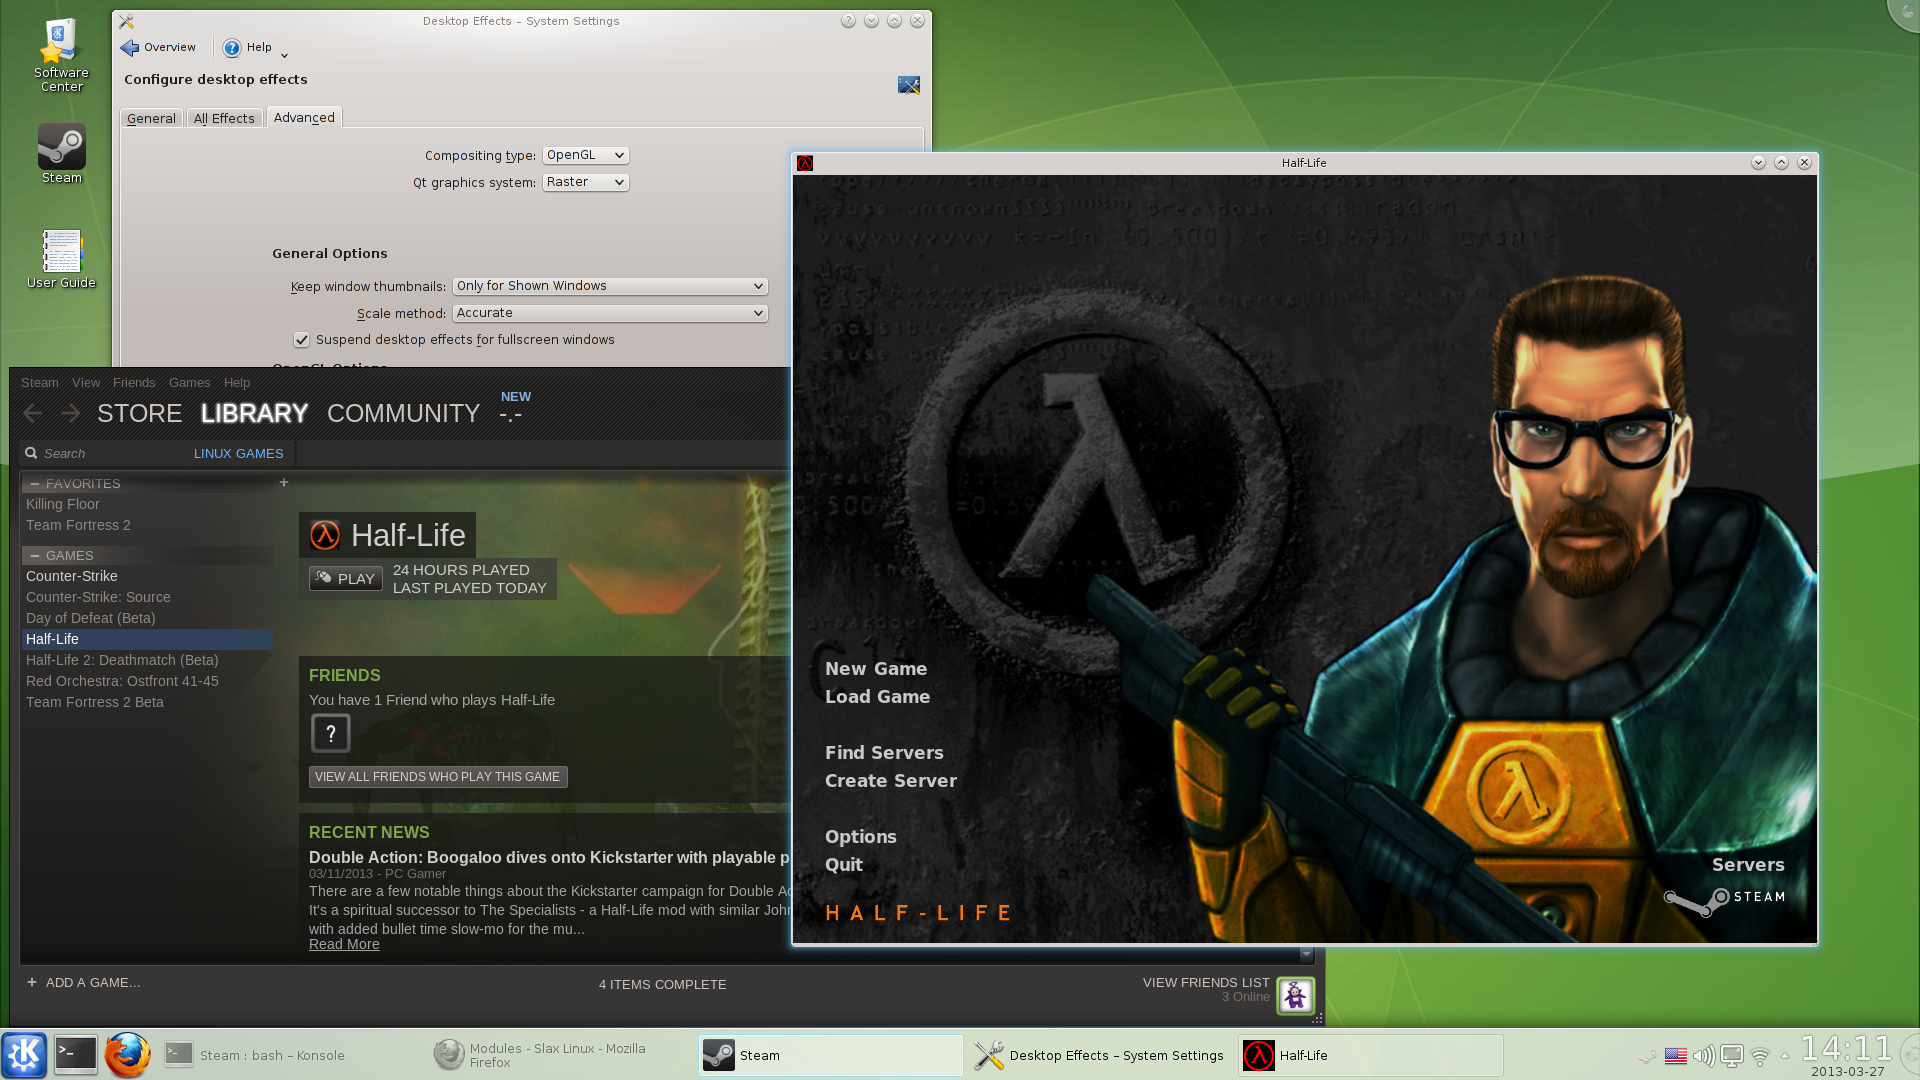
Task: Click the search magnifier icon in Steam
Action: pyautogui.click(x=31, y=453)
